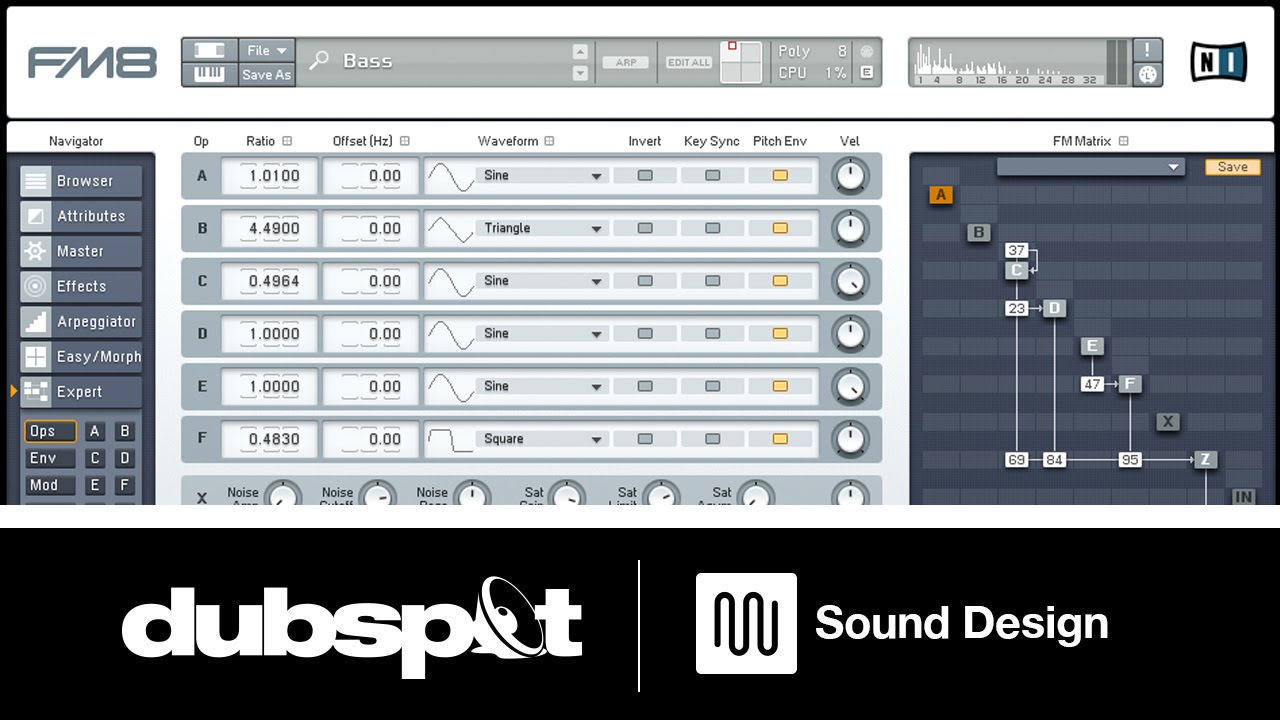This screenshot has width=1280, height=720.
Task: Select operator F node in FM Matrix
Action: (x=1130, y=384)
